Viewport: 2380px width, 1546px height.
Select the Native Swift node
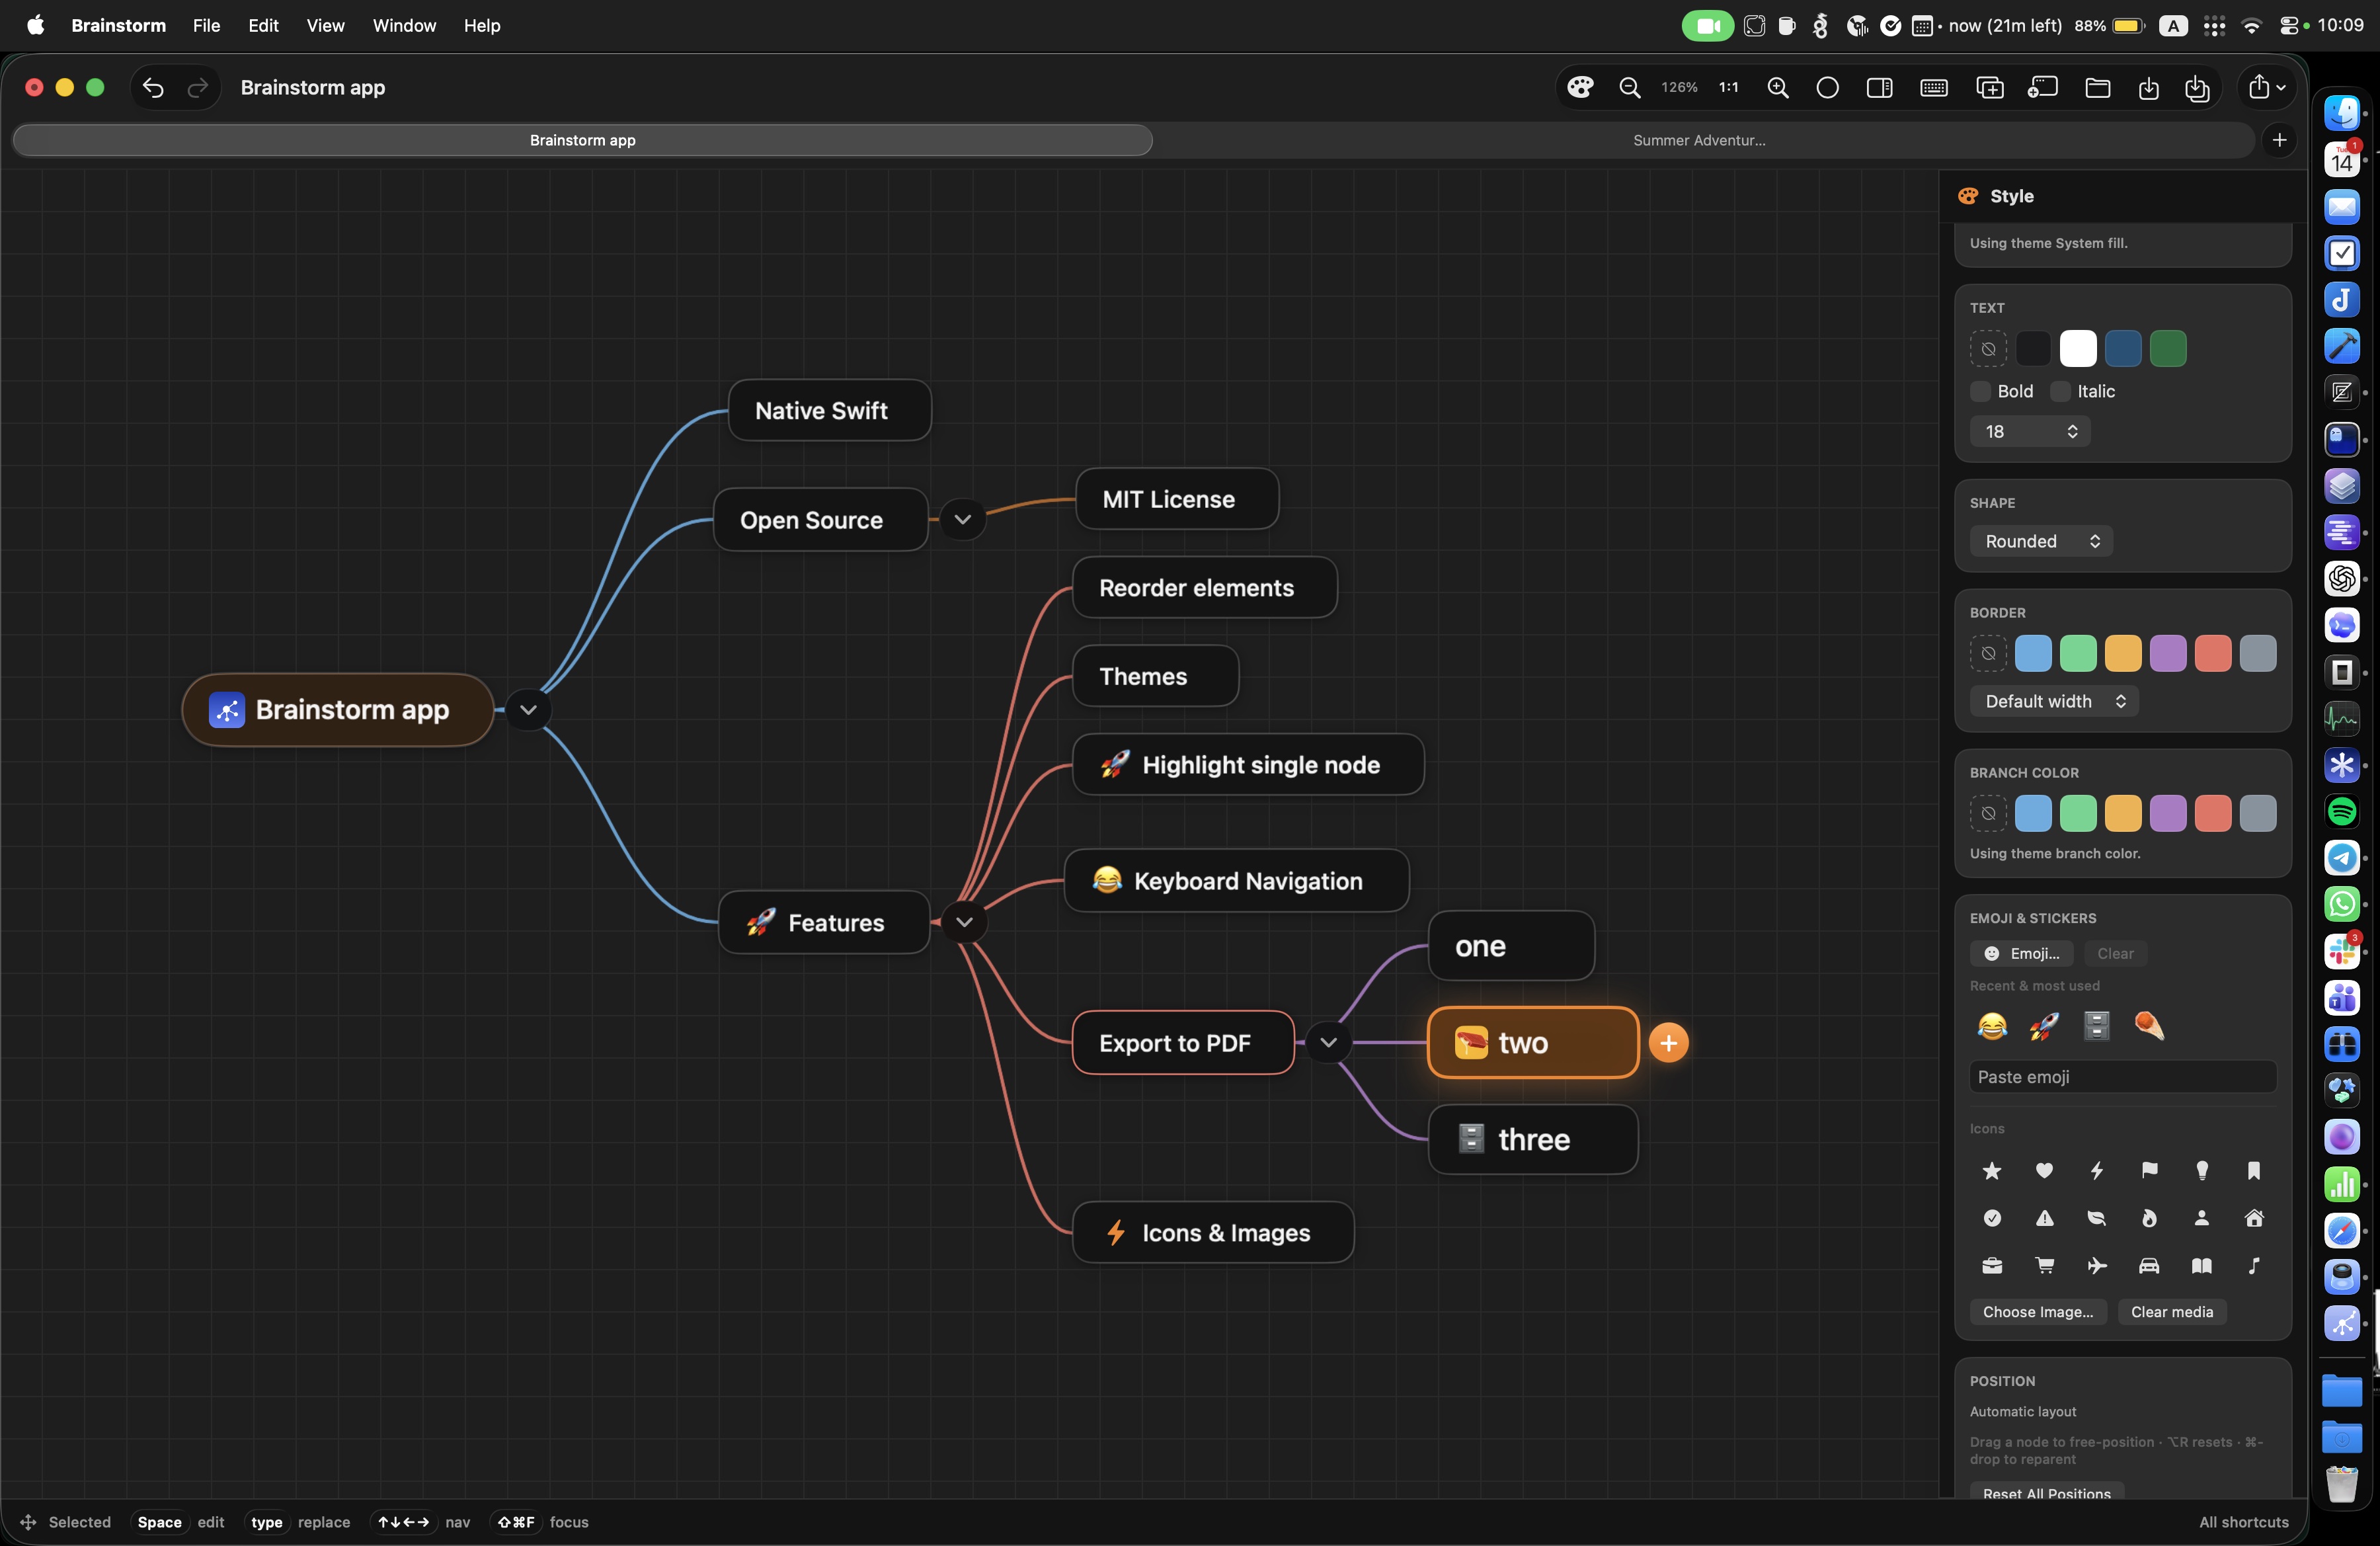pos(830,410)
